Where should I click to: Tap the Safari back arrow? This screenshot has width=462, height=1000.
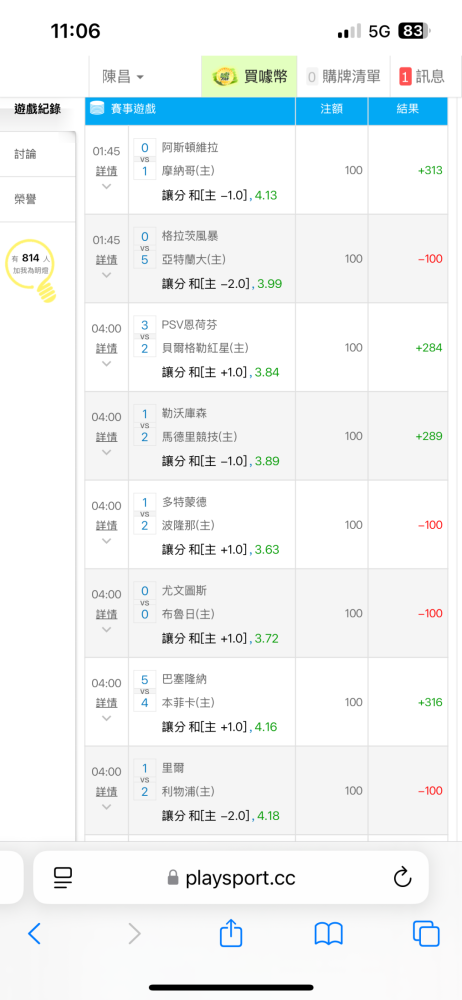click(x=34, y=934)
